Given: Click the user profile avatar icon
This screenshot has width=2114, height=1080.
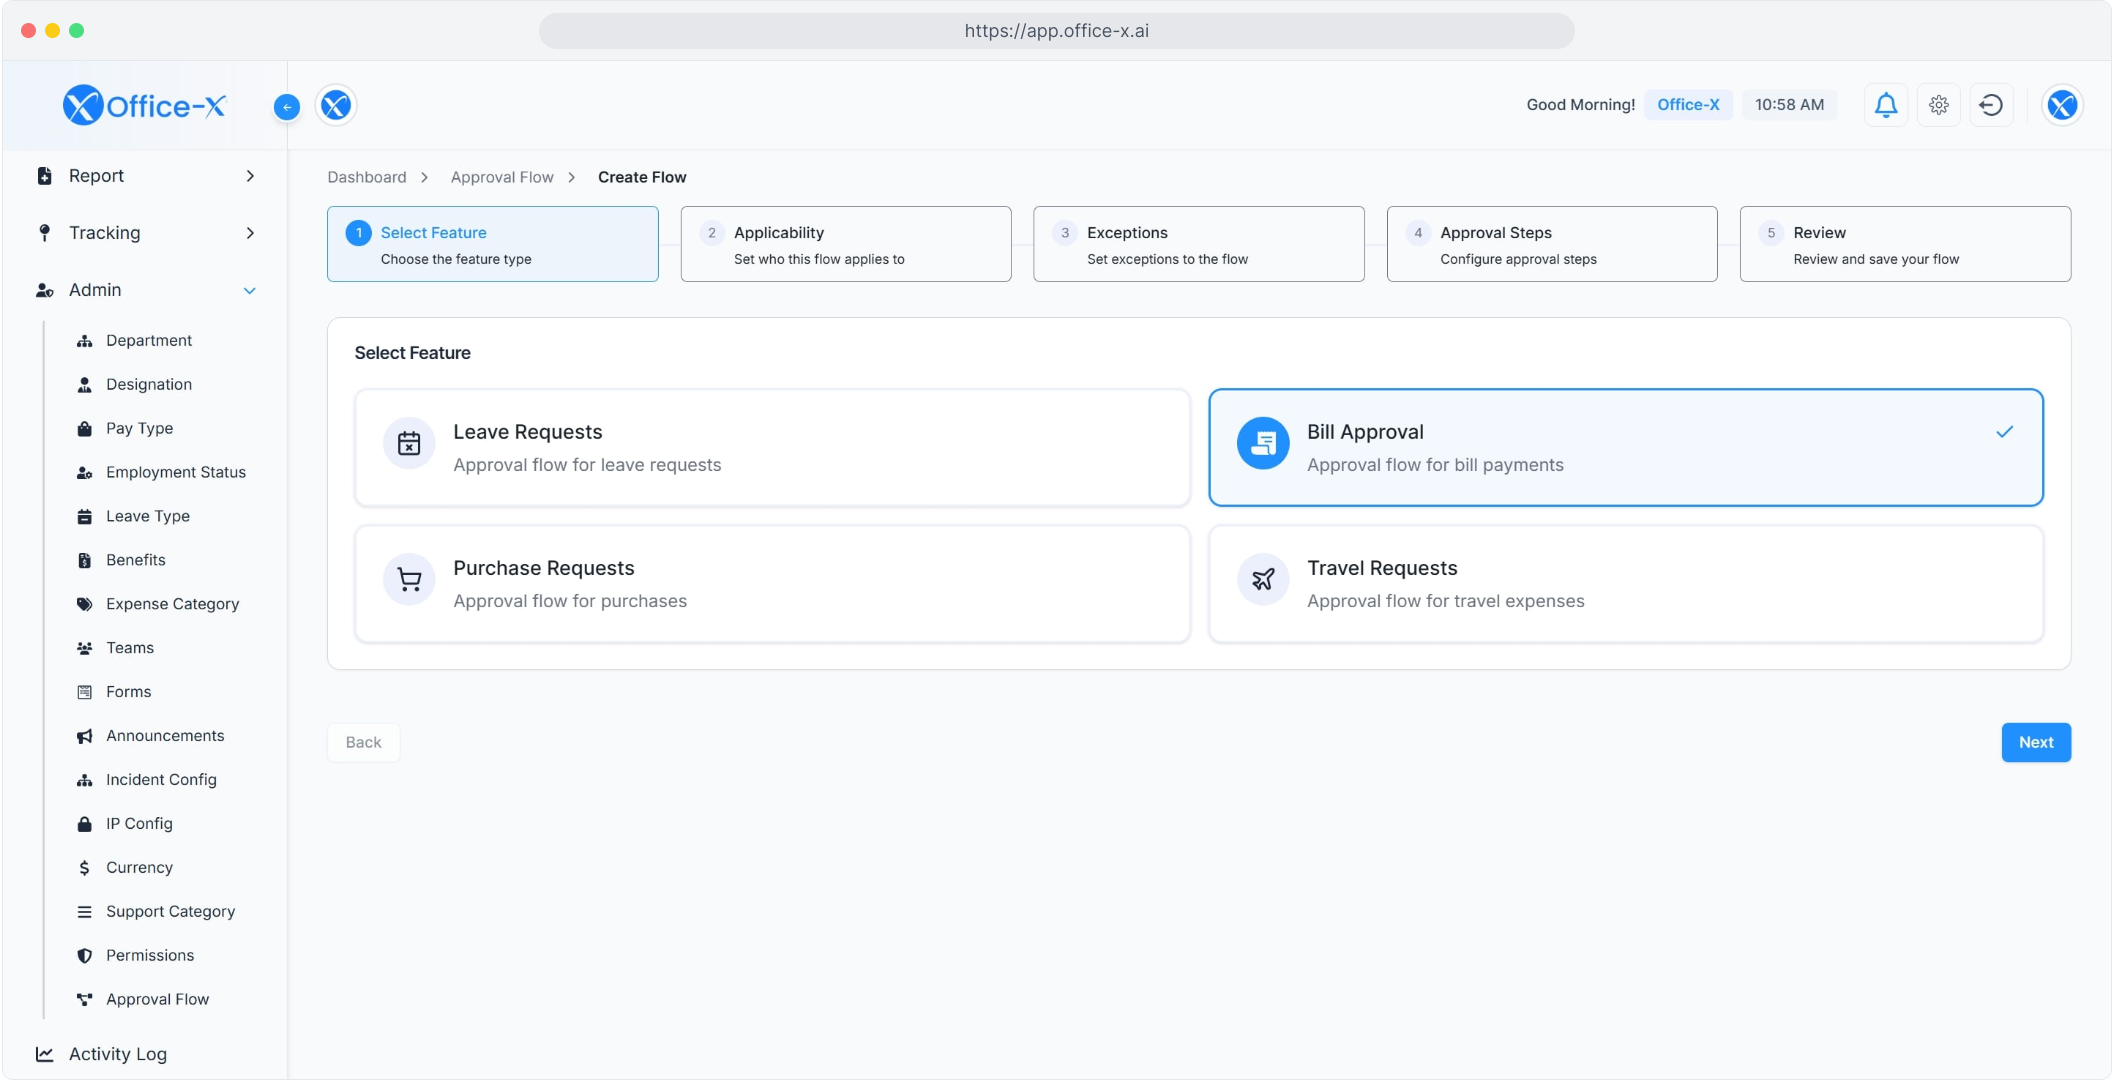Looking at the screenshot, I should tap(2061, 105).
